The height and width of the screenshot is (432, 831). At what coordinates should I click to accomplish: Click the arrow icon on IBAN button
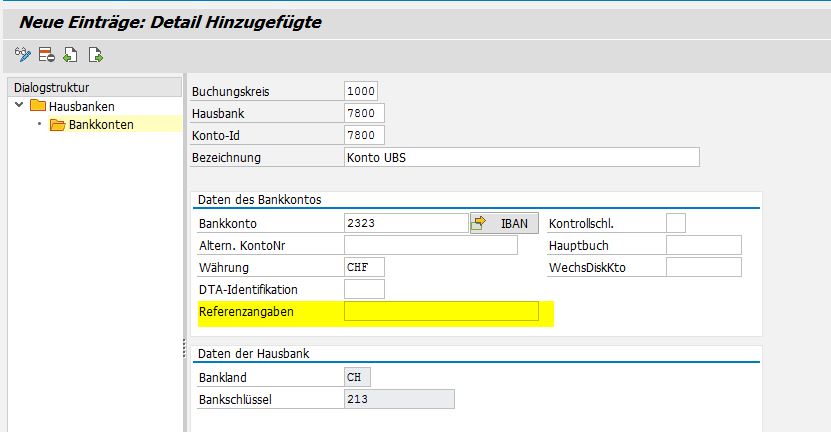point(479,223)
